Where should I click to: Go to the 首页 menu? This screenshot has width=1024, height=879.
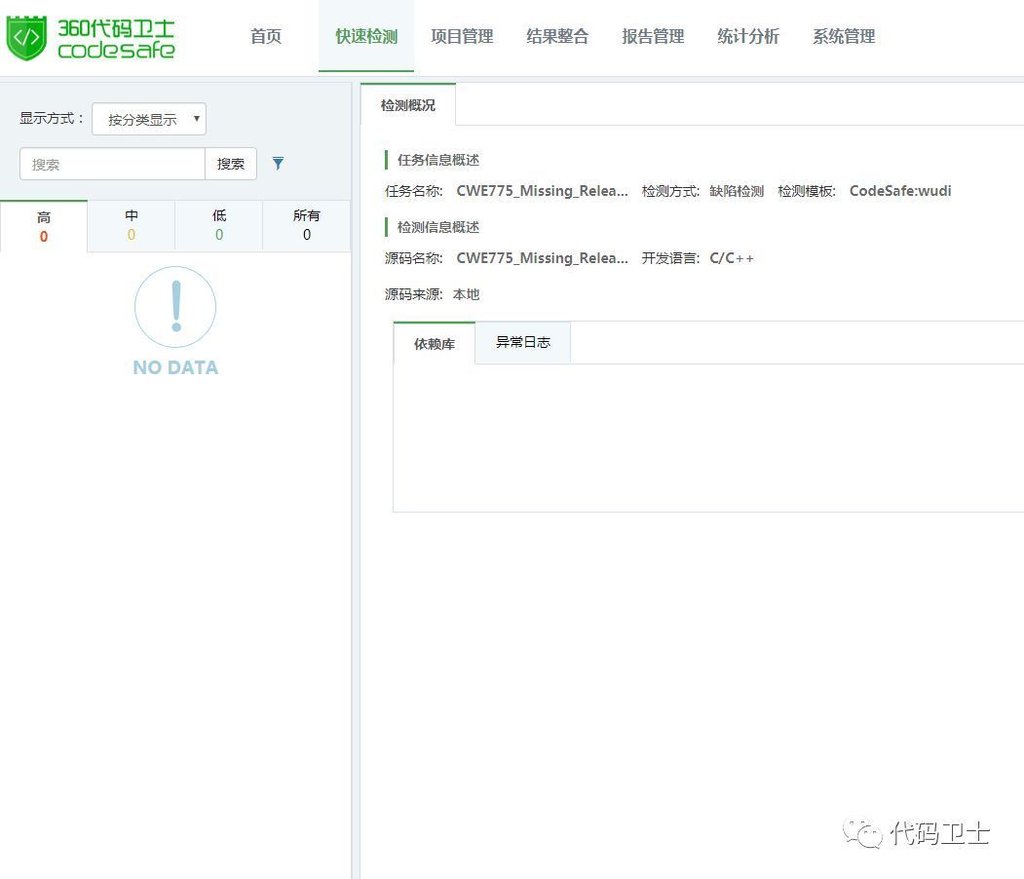[x=266, y=37]
